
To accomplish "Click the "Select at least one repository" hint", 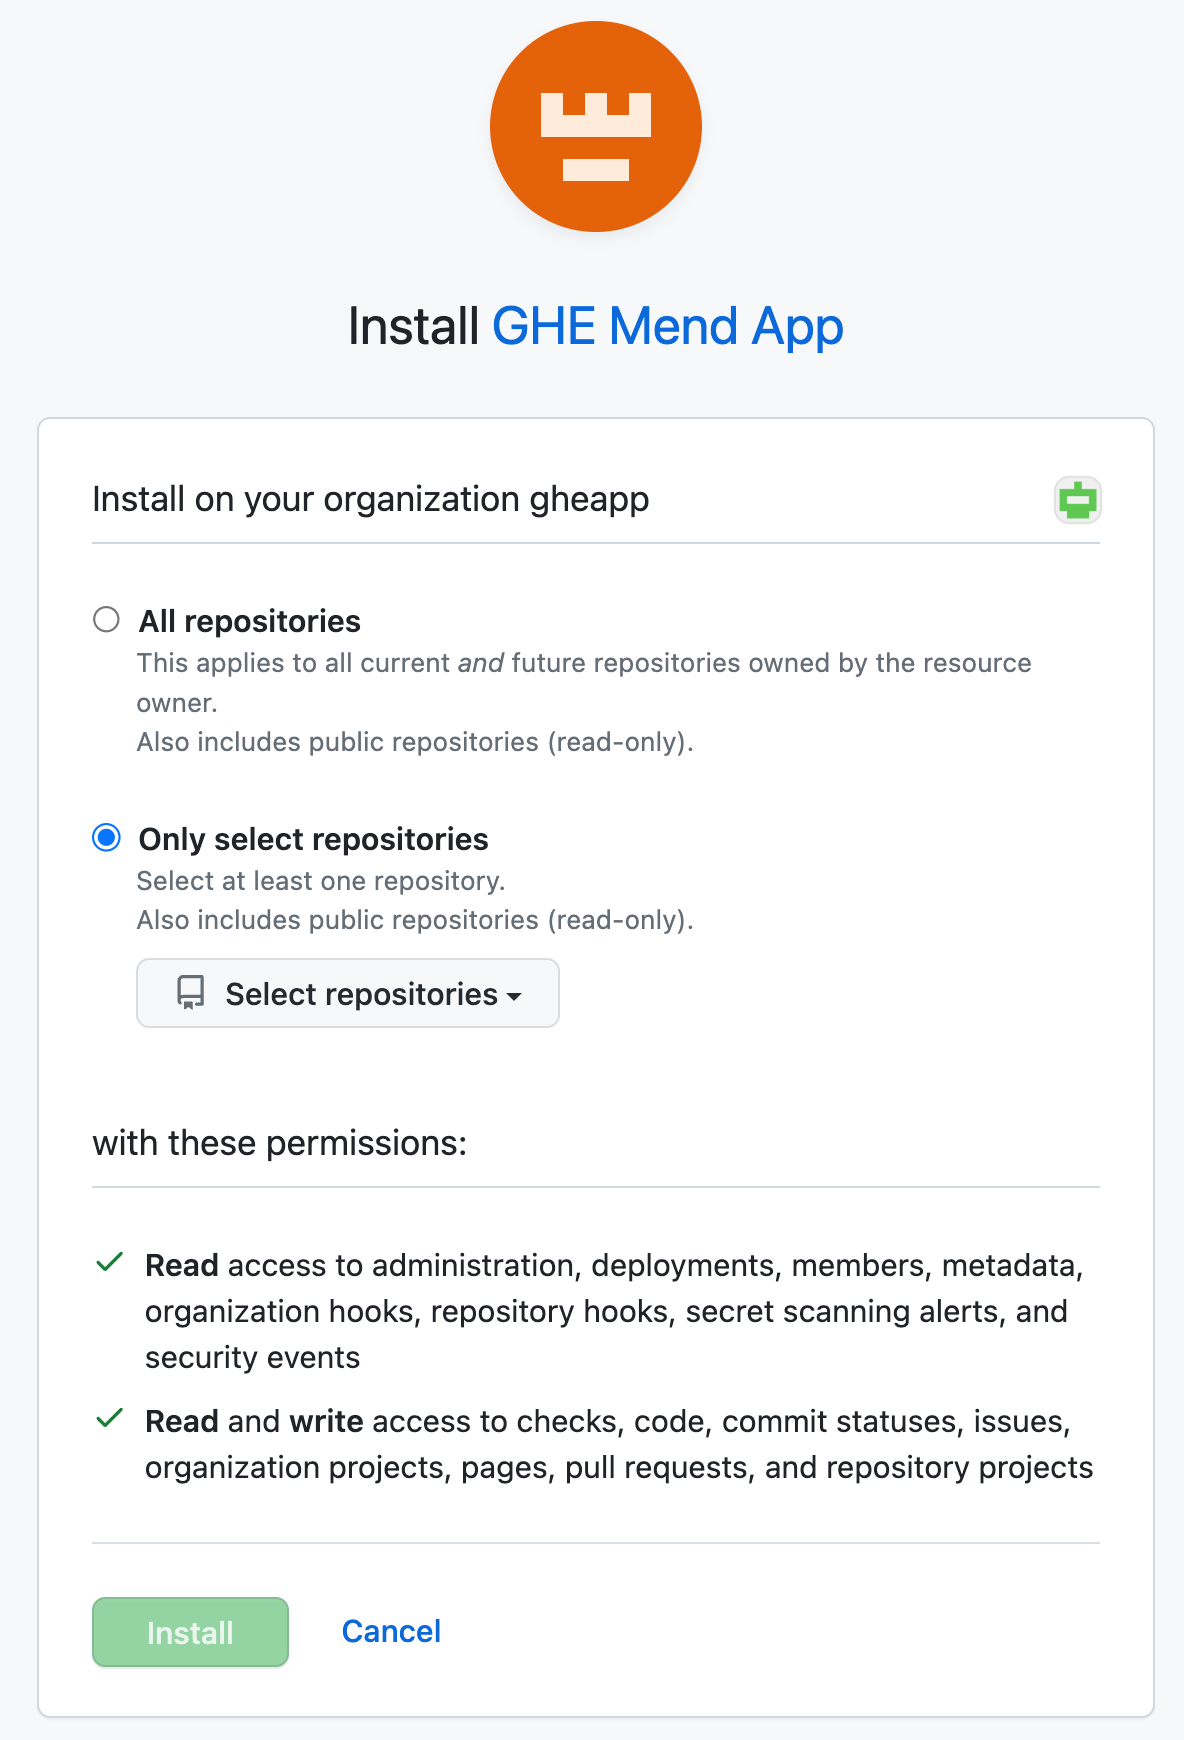I will point(320,881).
